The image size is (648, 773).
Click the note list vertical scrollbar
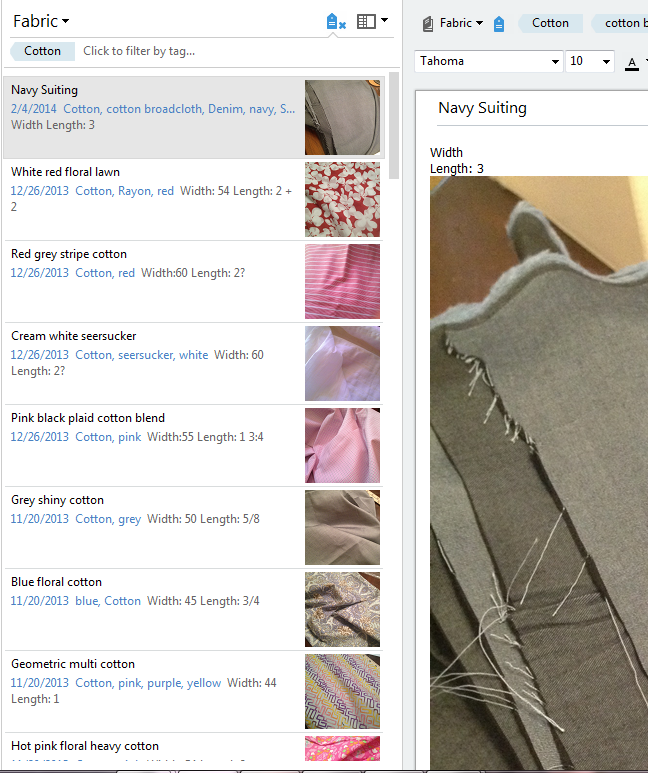[394, 125]
